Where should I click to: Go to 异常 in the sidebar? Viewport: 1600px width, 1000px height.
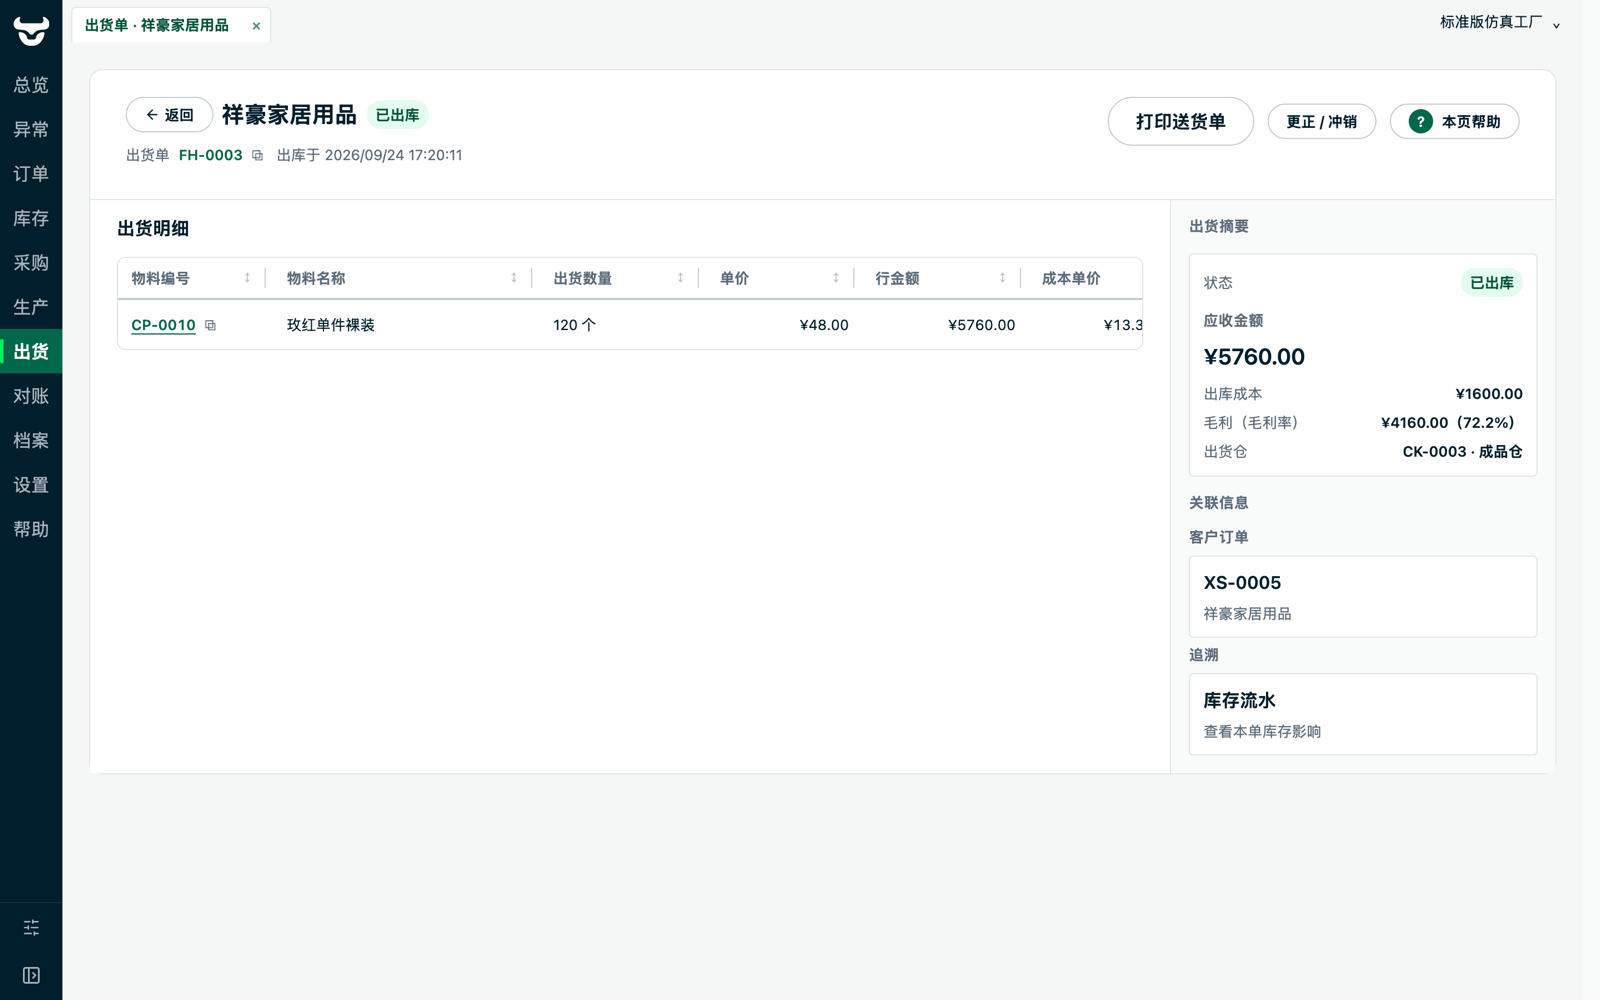(31, 129)
